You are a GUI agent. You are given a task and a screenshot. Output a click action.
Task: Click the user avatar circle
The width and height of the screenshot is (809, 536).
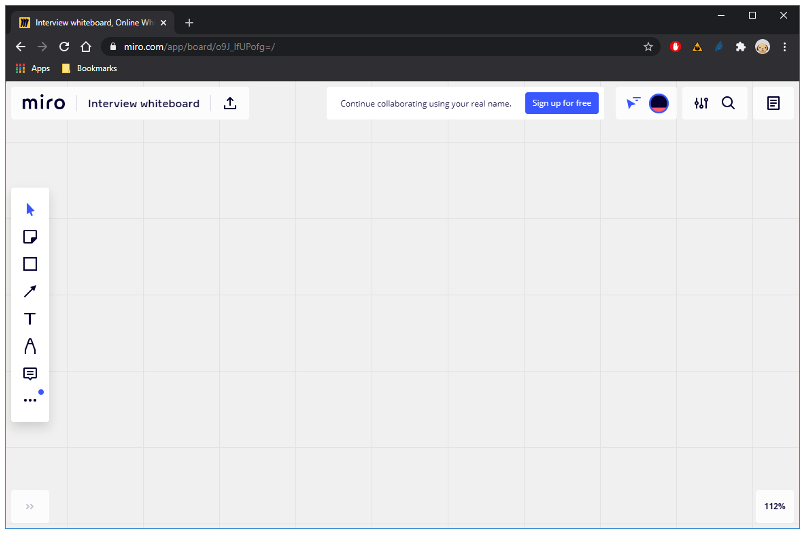(659, 103)
